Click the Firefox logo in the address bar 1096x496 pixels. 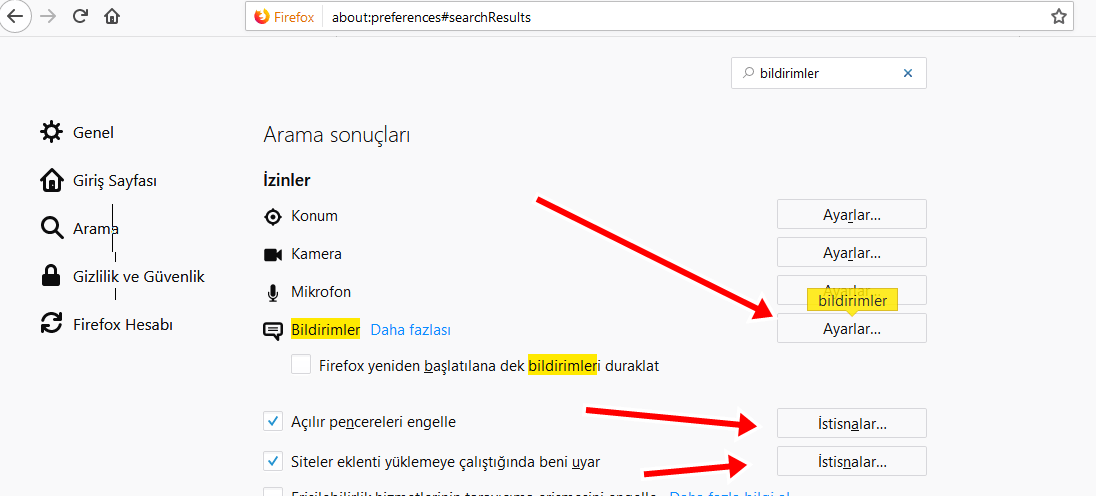click(262, 17)
